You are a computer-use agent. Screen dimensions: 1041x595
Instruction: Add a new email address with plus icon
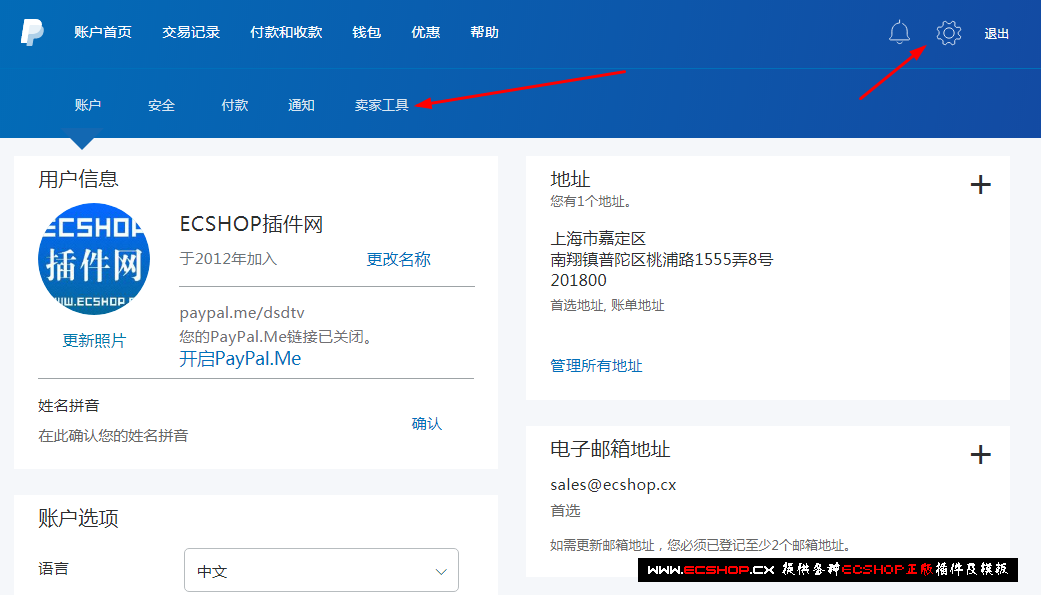[x=981, y=455]
